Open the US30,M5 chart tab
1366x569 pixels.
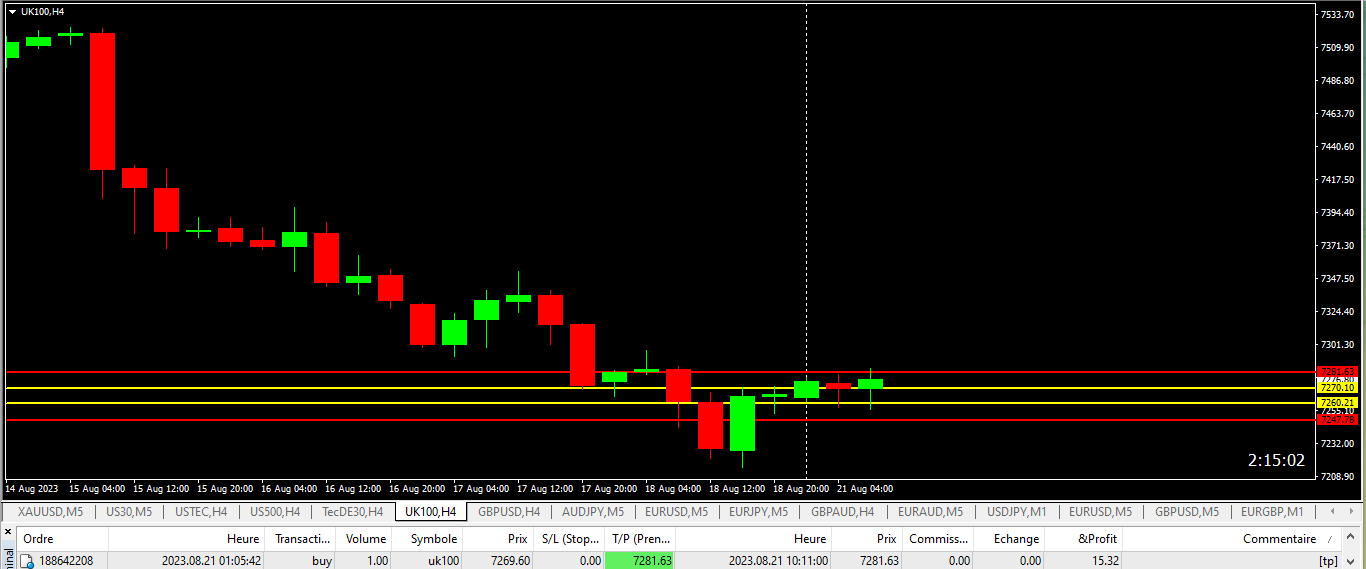tap(129, 512)
